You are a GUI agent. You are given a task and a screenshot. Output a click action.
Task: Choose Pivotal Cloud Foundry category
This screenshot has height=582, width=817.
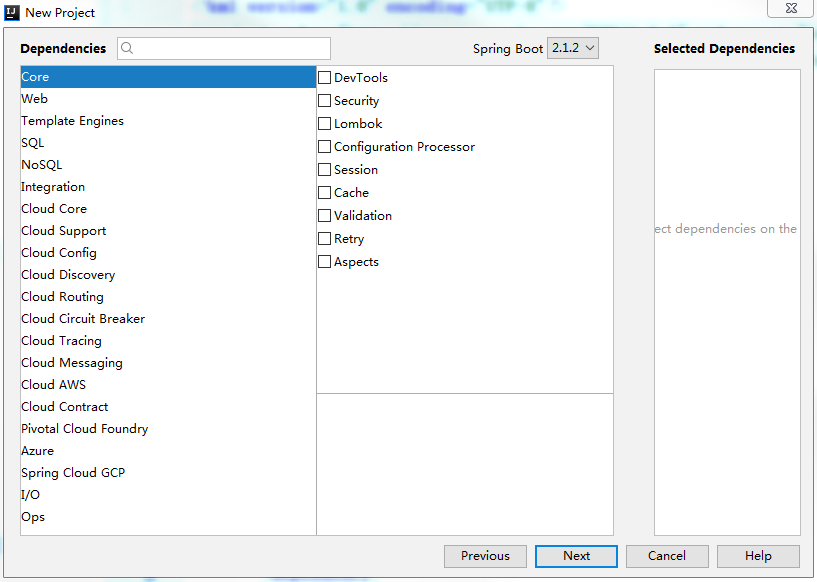click(x=168, y=428)
